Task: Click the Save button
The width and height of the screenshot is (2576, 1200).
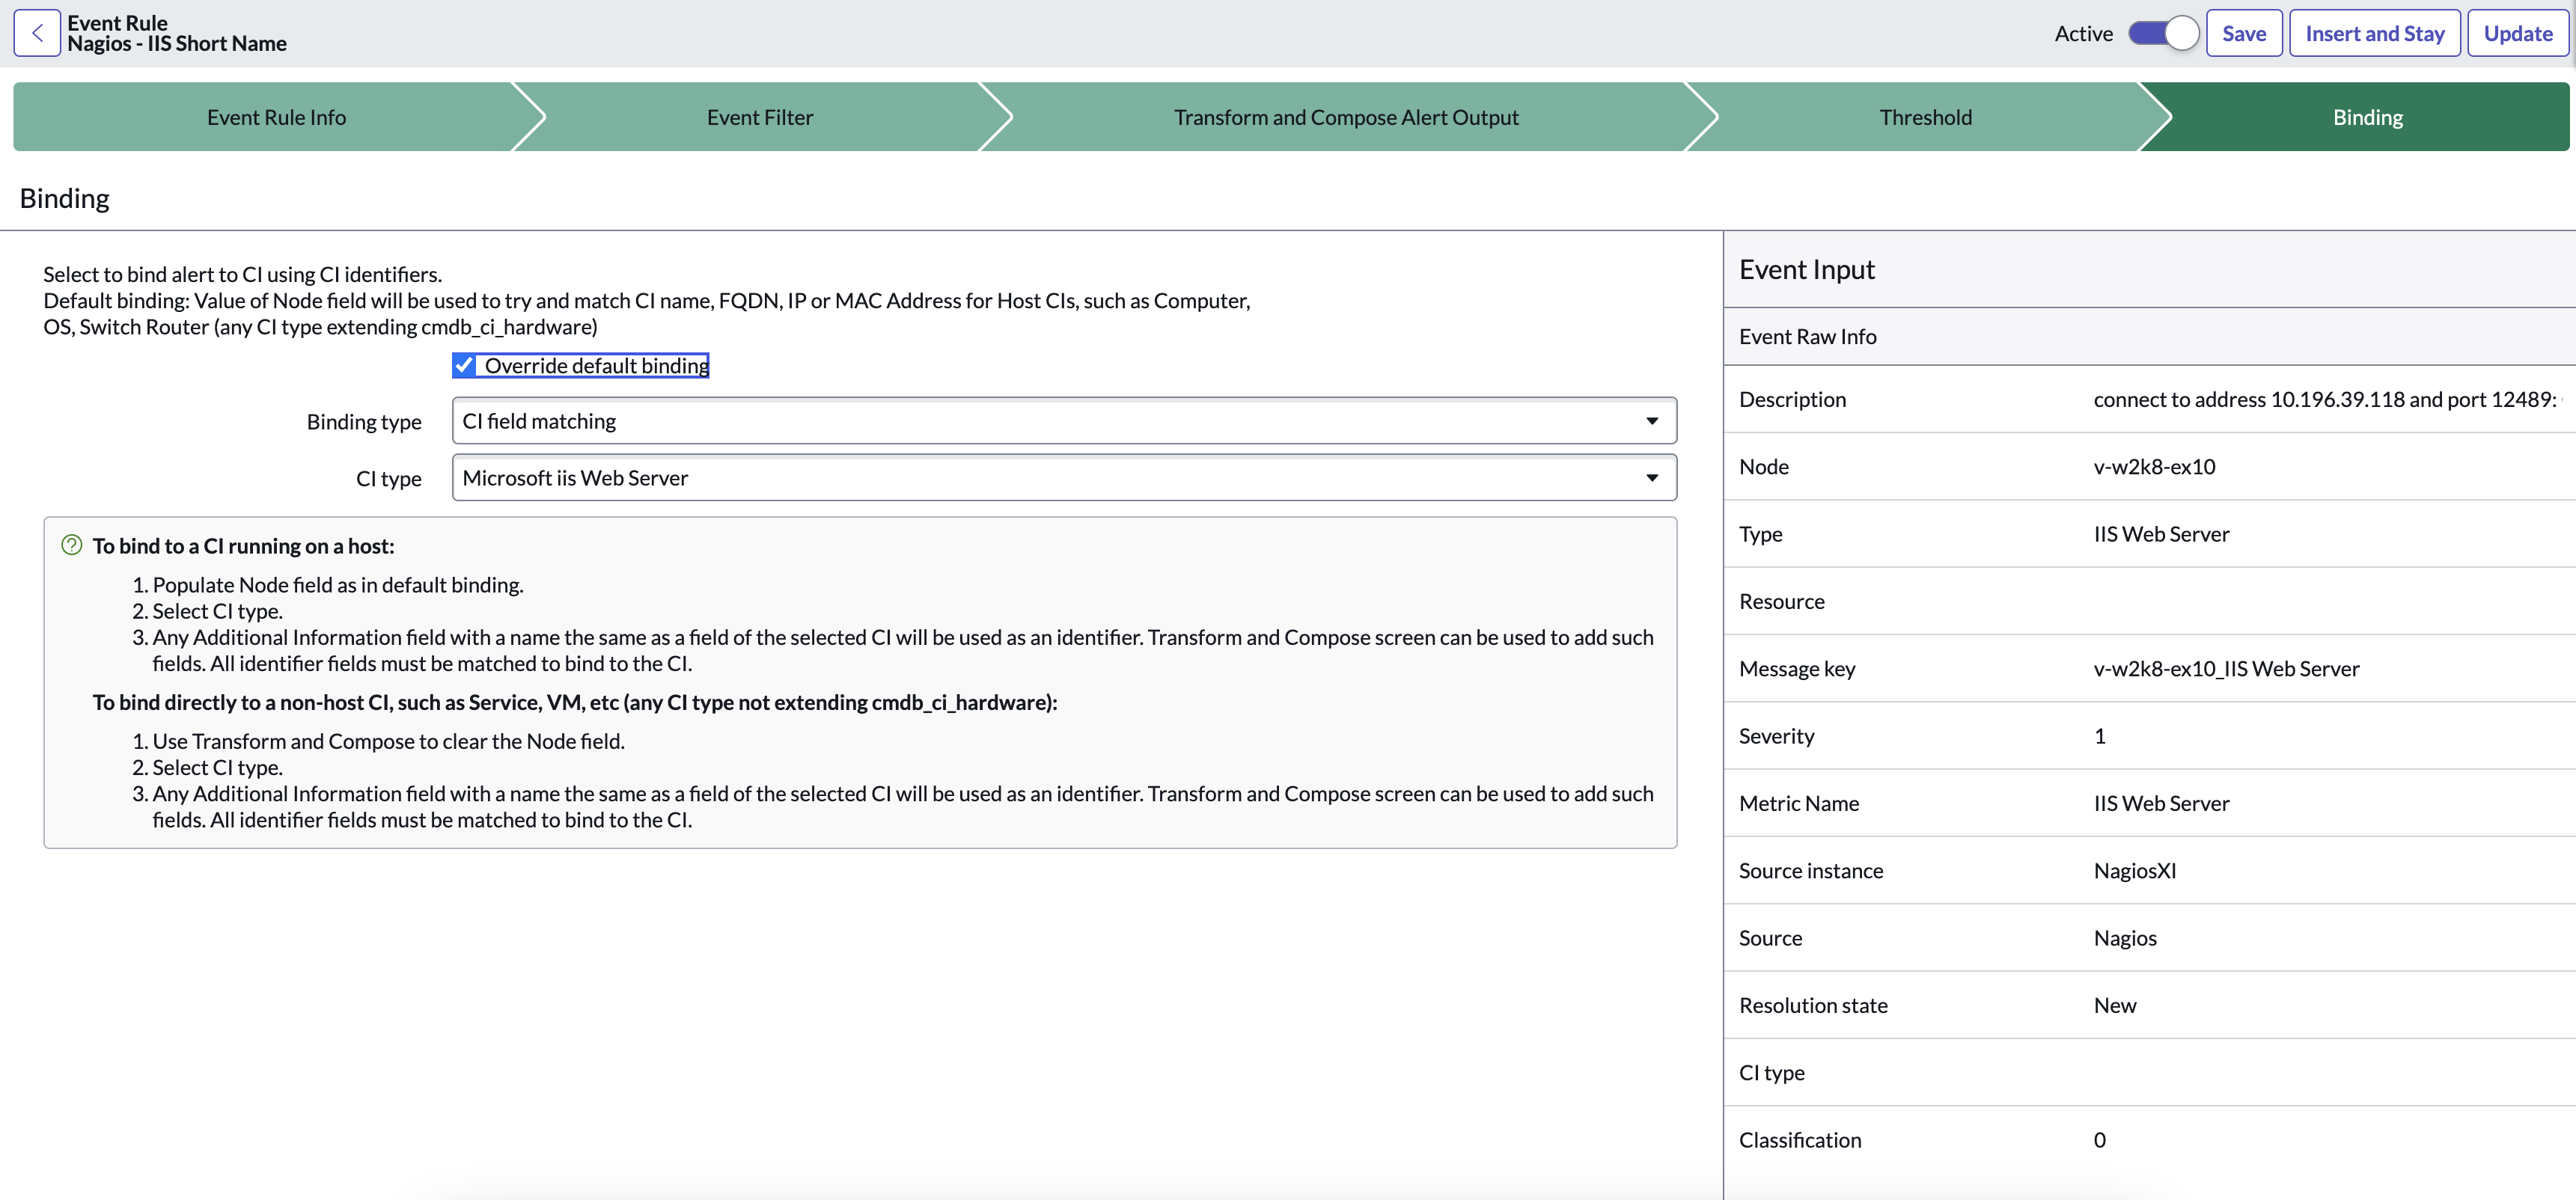Action: [2244, 33]
